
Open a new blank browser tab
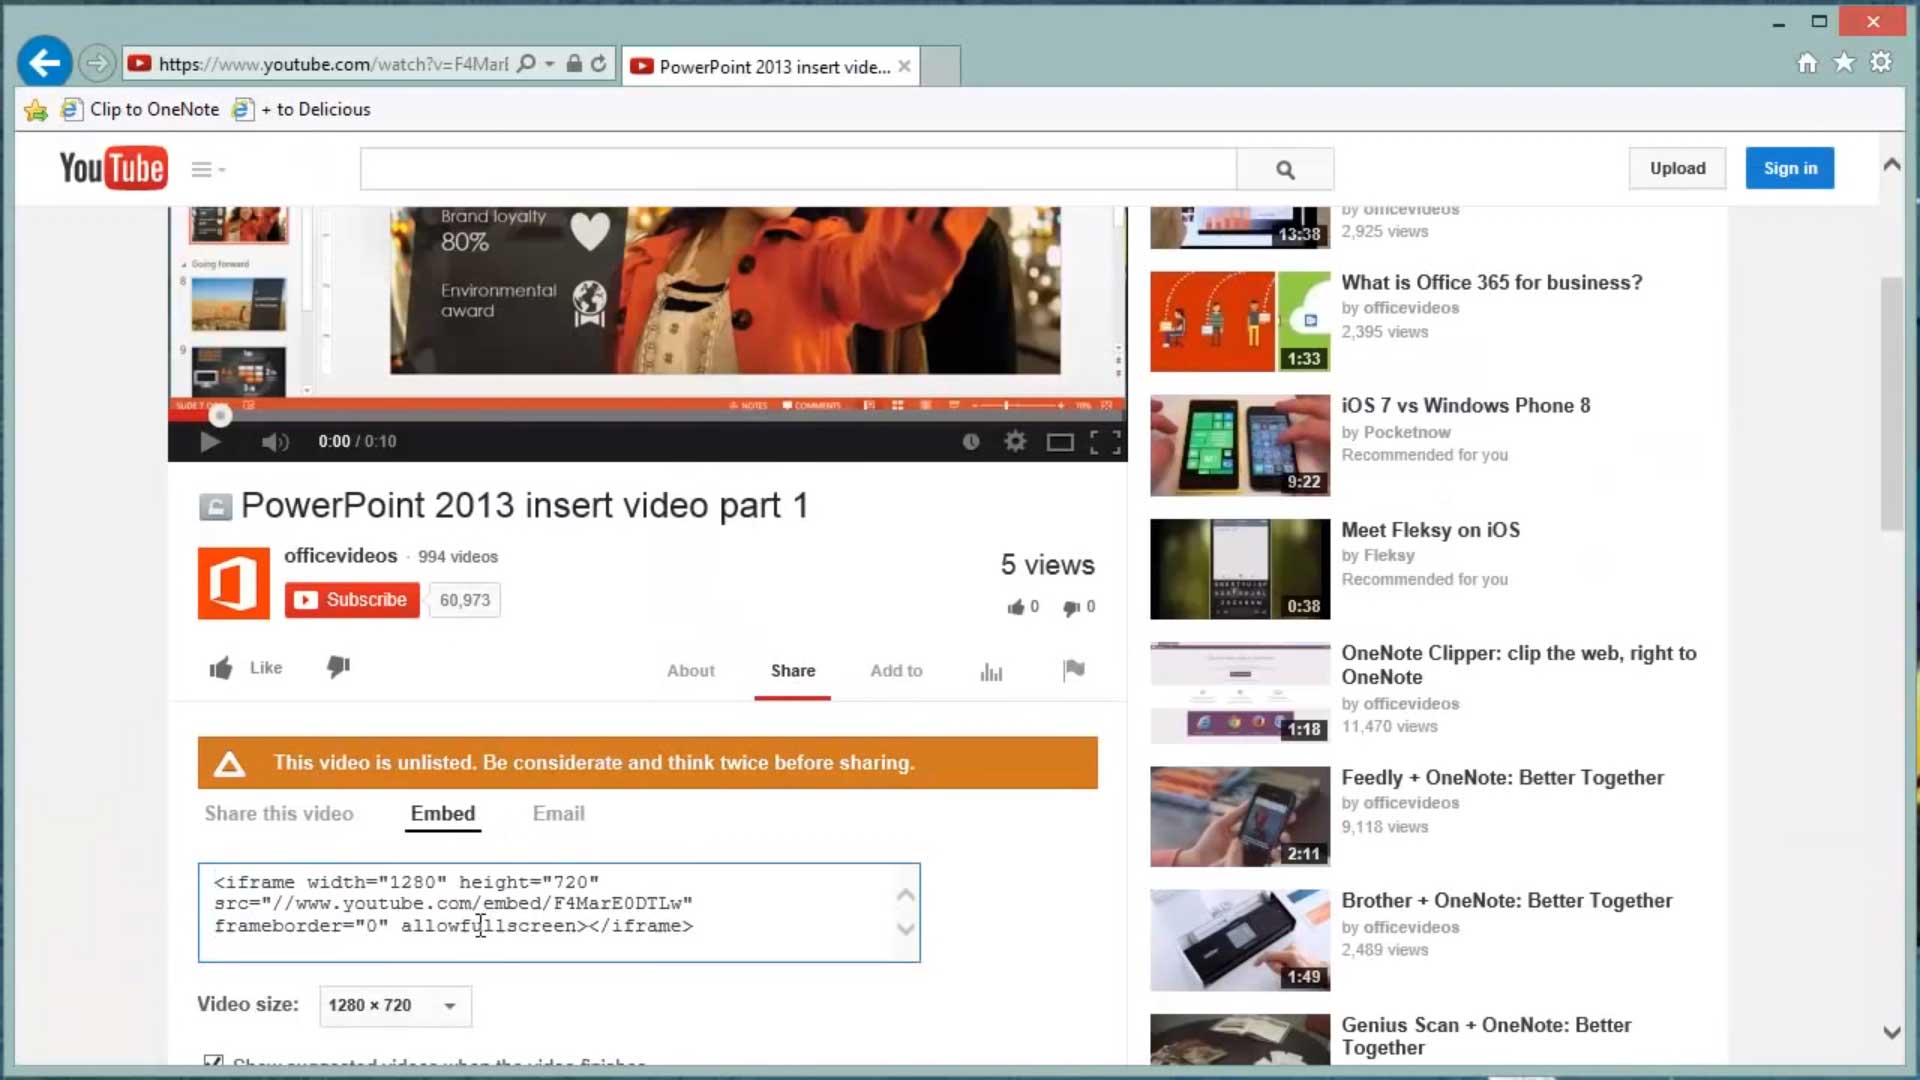940,66
